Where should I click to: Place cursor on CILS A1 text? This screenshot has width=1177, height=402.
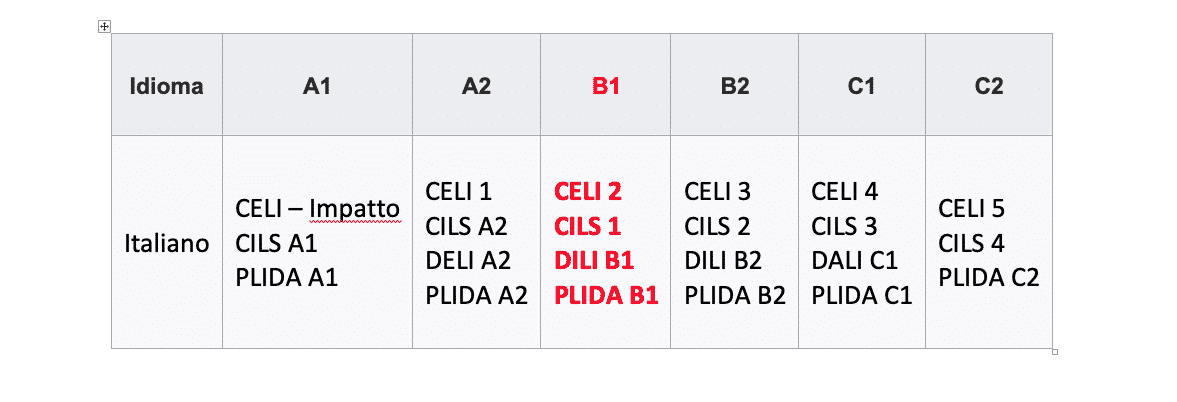point(276,244)
